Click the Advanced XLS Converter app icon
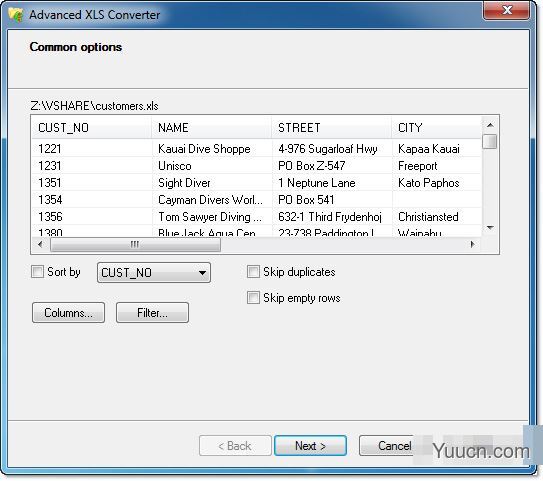This screenshot has width=543, height=481. (16, 15)
